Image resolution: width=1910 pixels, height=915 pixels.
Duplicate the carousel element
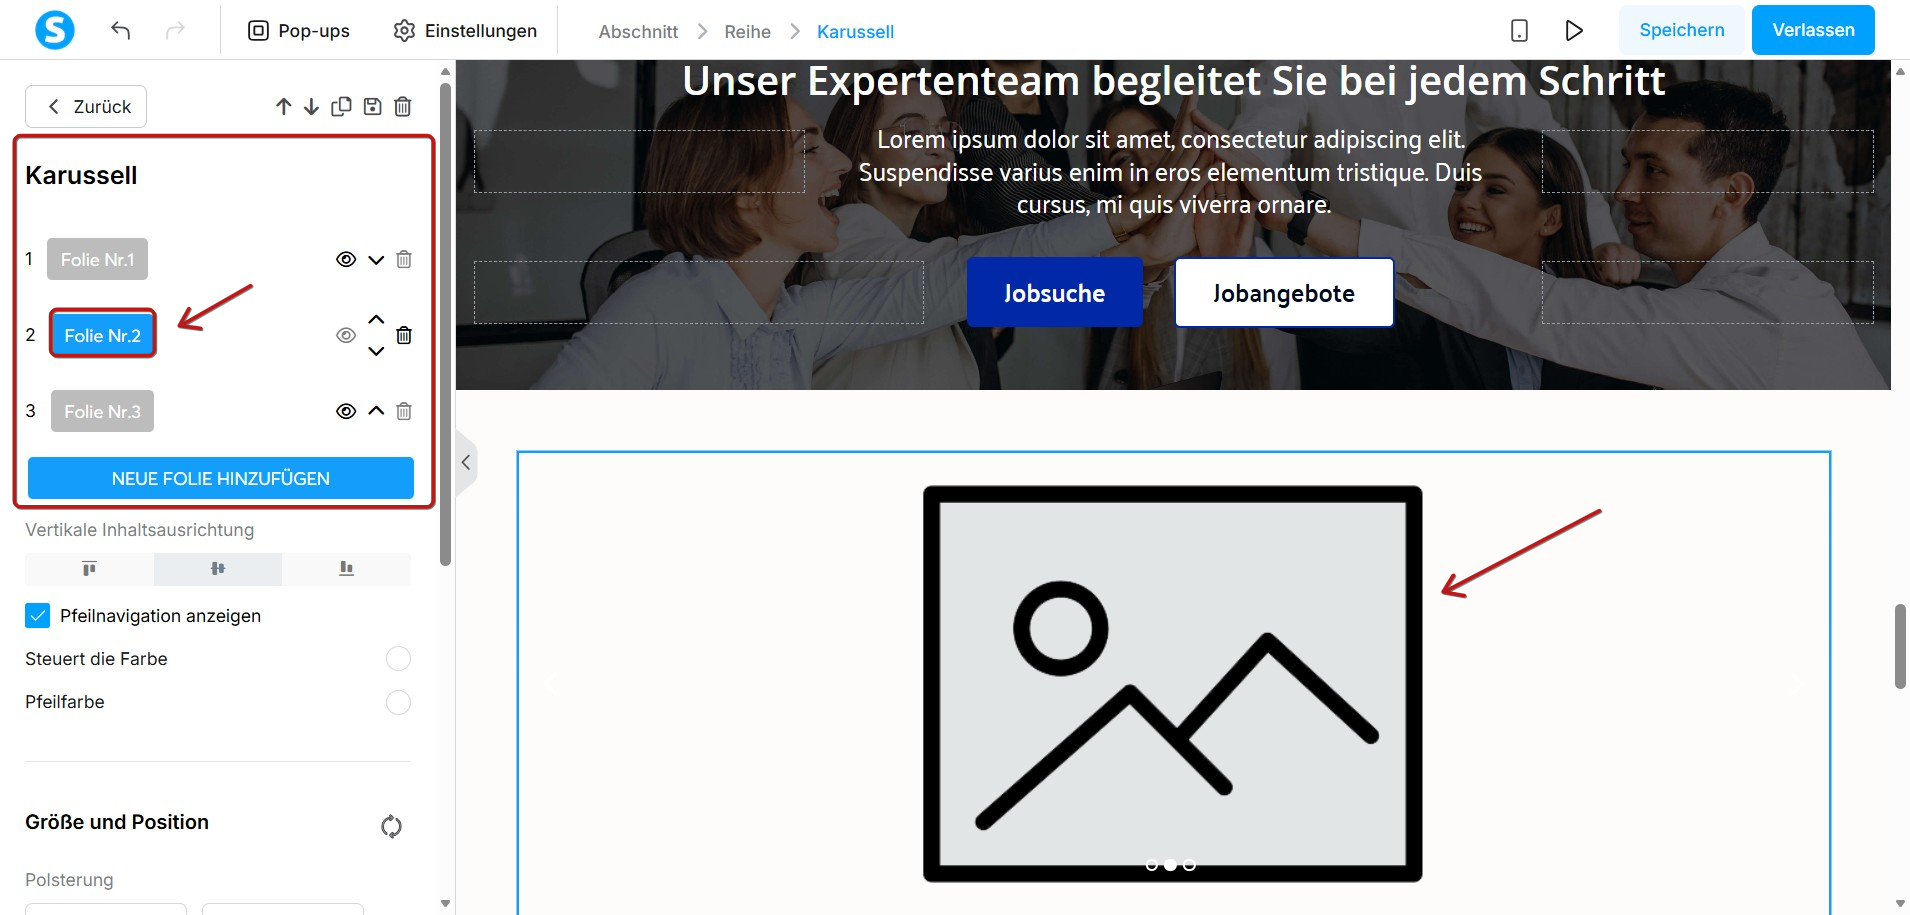point(341,107)
